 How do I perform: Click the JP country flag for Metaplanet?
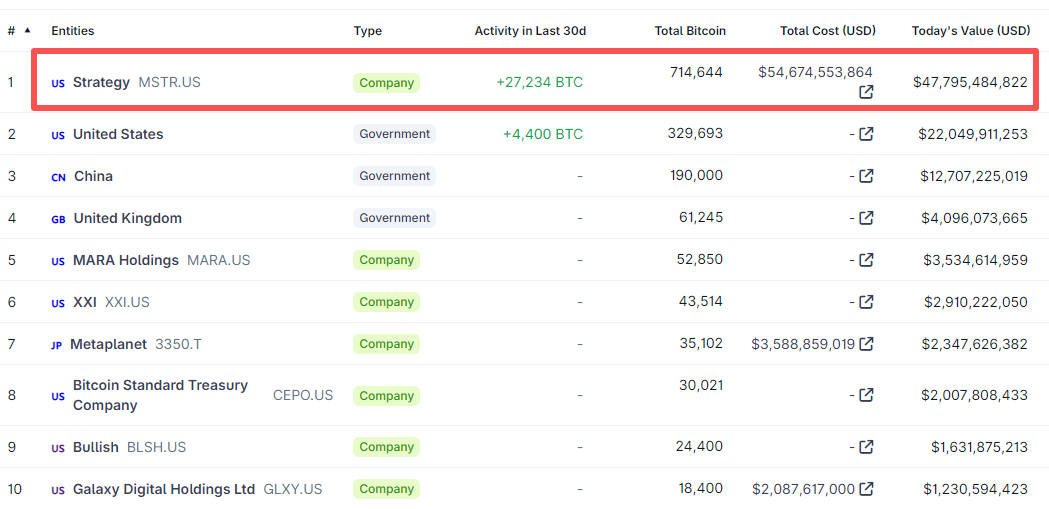pyautogui.click(x=56, y=346)
